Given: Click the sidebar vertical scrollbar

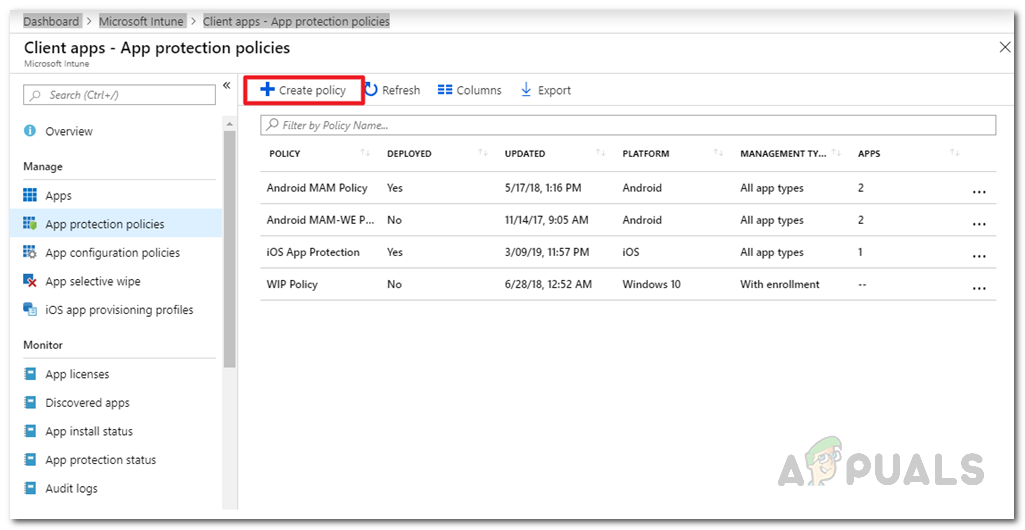Looking at the screenshot, I should tap(230, 250).
